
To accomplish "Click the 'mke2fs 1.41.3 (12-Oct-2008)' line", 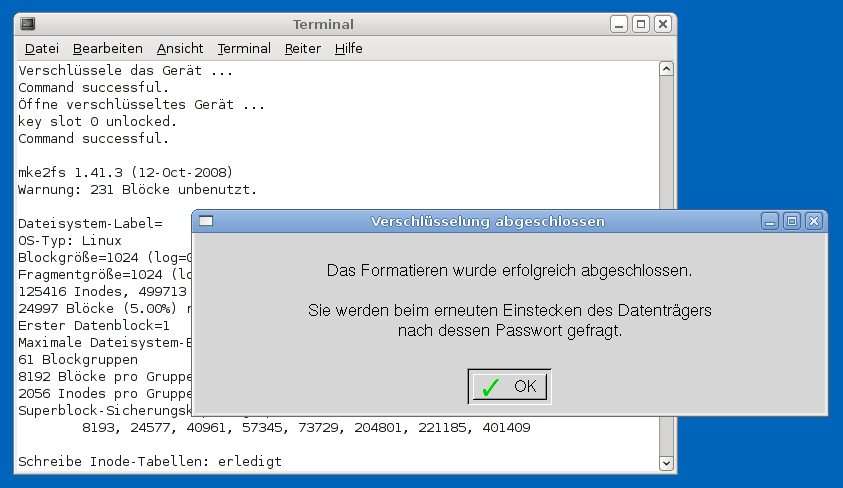I will (125, 173).
